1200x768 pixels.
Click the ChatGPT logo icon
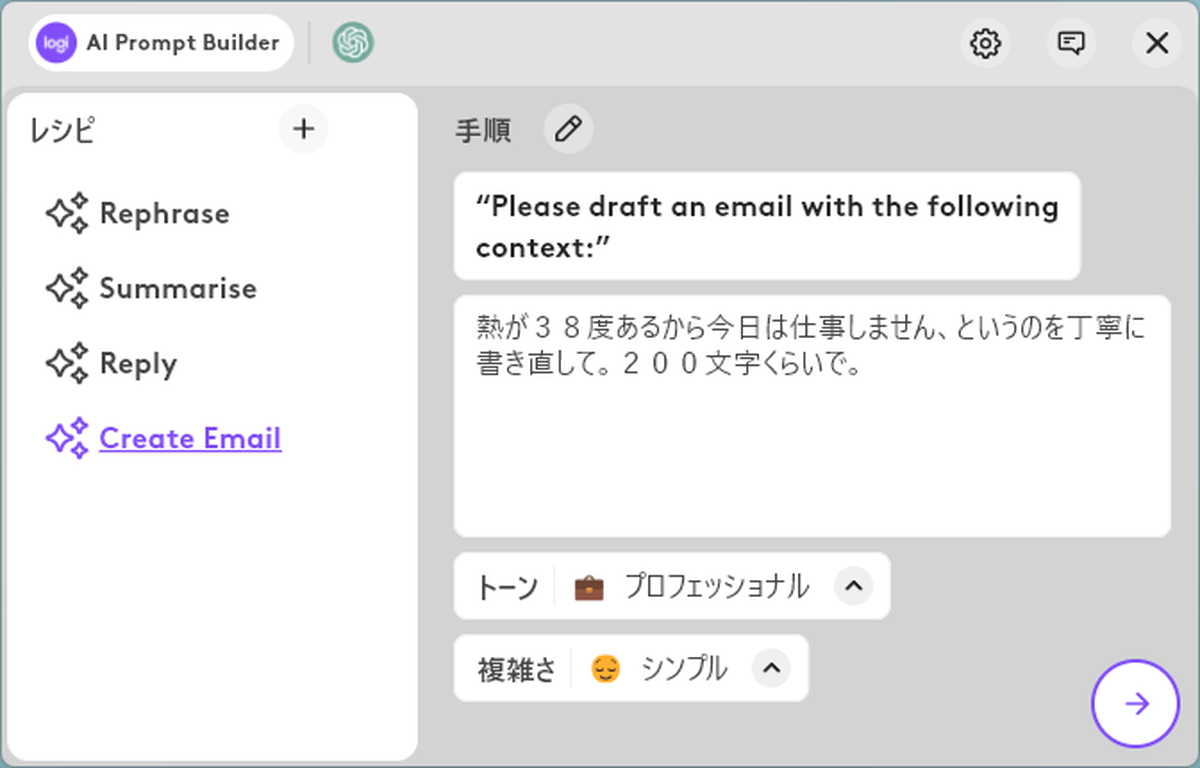[353, 43]
